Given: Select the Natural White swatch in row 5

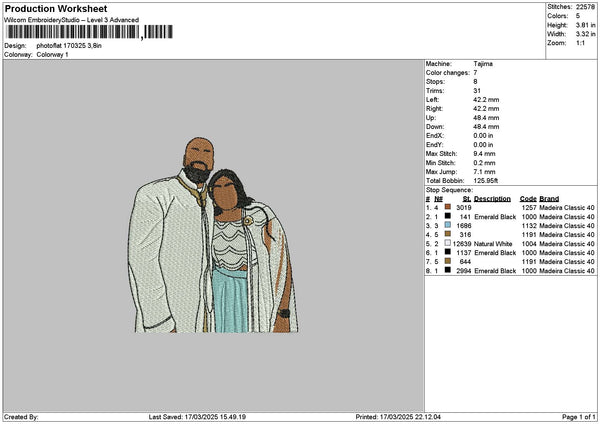Looking at the screenshot, I should point(447,243).
